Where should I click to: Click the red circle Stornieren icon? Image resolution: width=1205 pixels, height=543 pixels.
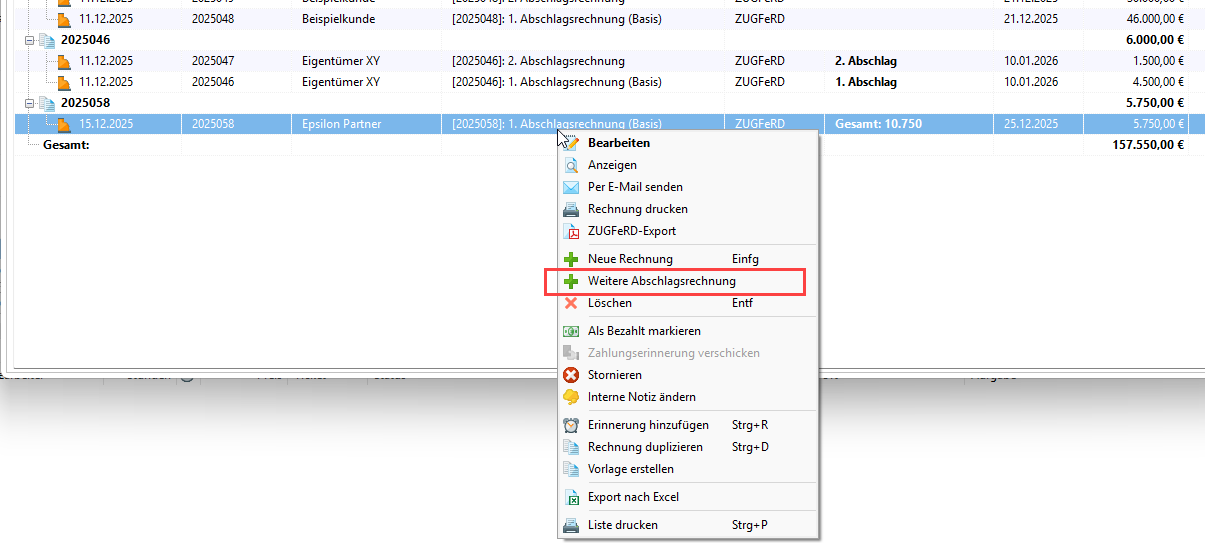[571, 375]
